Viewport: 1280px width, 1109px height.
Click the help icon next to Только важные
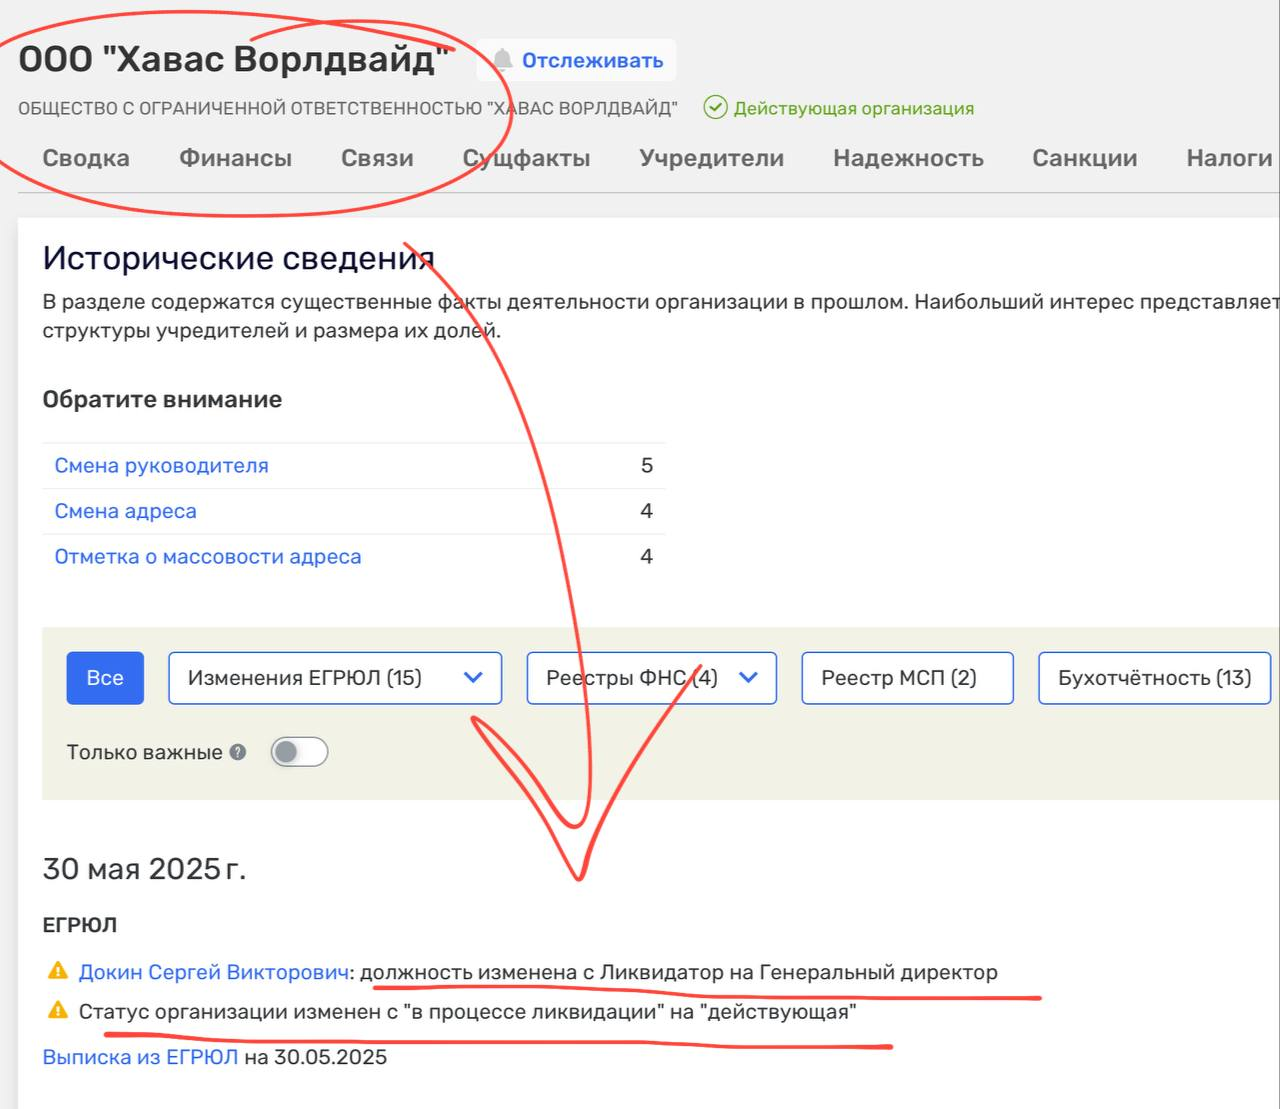pyautogui.click(x=238, y=752)
